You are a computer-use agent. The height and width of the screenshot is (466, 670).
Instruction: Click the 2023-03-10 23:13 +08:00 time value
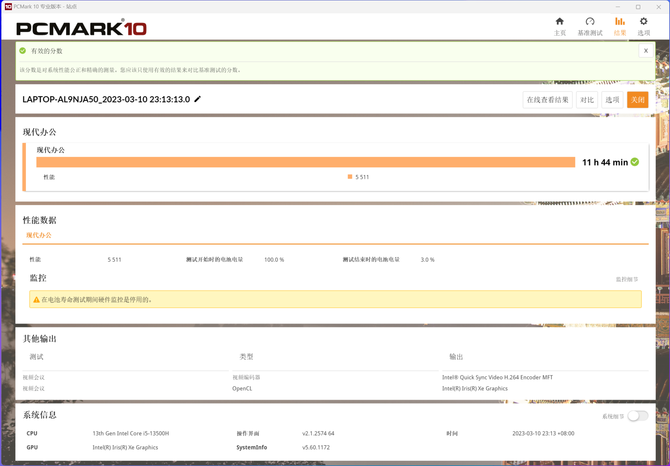[x=543, y=433]
